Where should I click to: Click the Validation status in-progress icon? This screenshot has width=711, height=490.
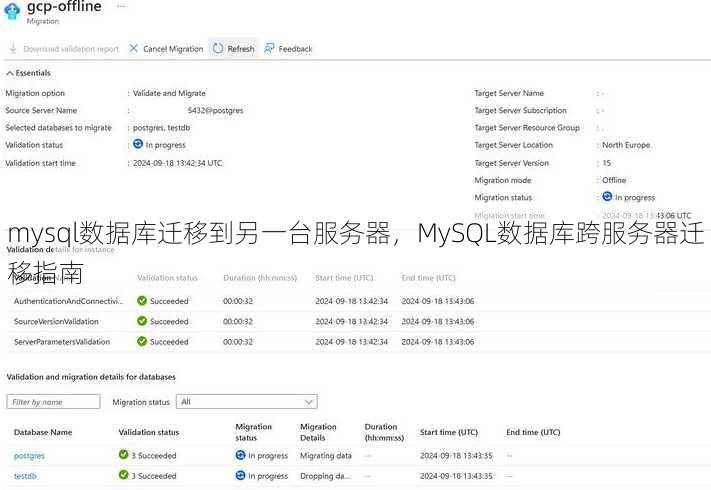(x=138, y=144)
